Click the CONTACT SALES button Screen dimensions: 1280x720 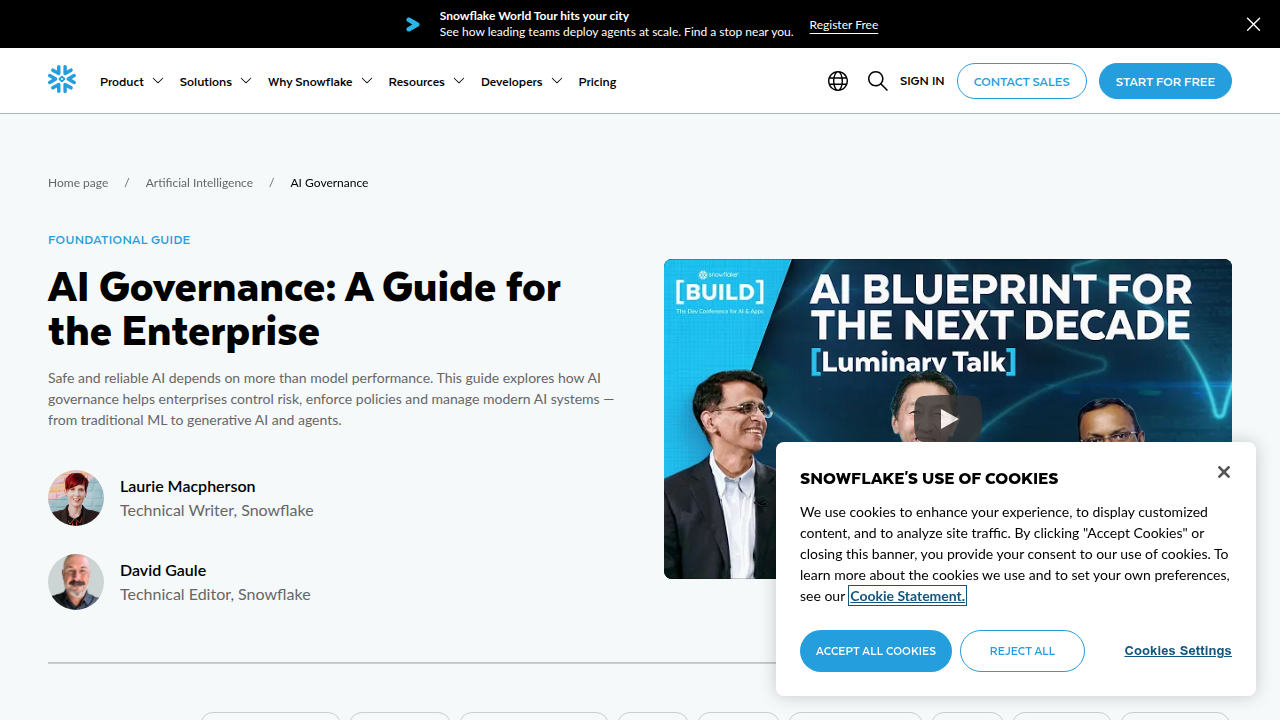[1022, 81]
